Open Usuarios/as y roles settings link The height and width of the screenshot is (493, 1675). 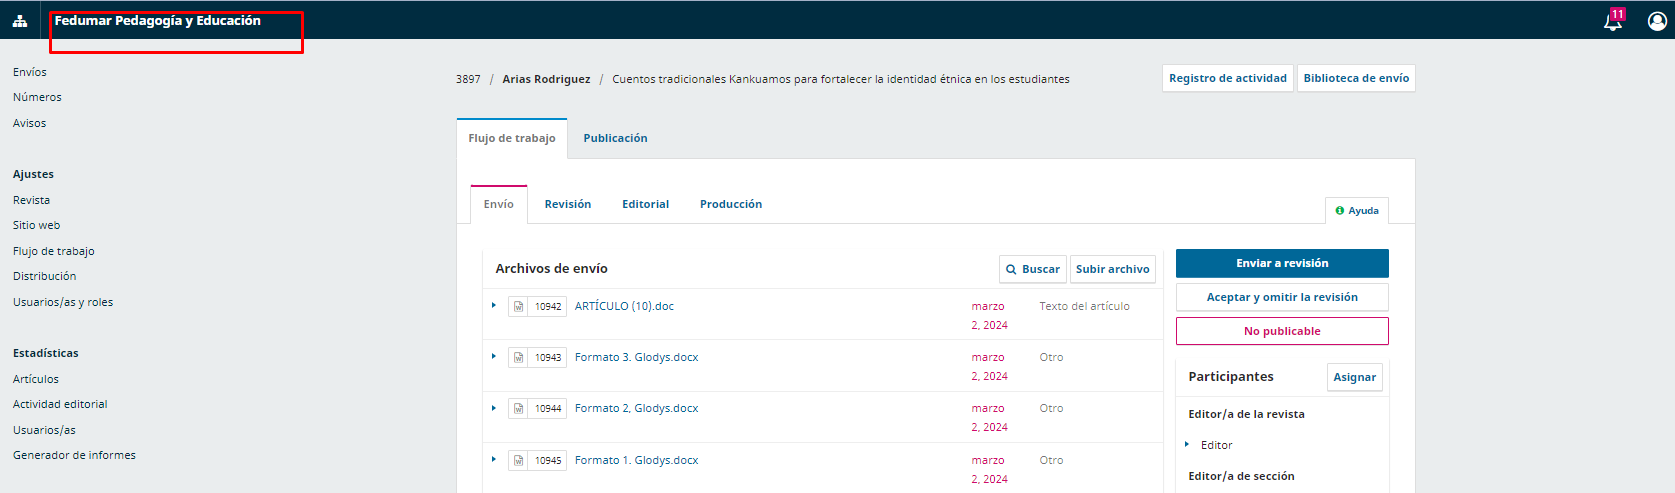(63, 303)
